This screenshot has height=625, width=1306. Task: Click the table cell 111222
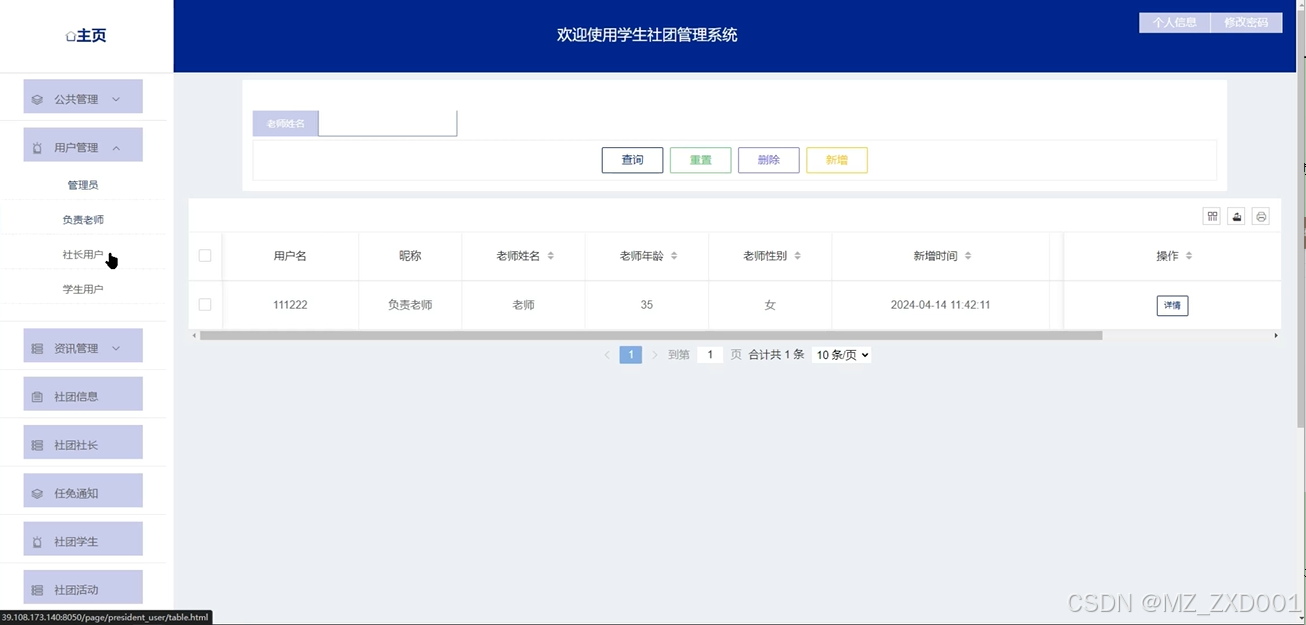click(x=290, y=305)
